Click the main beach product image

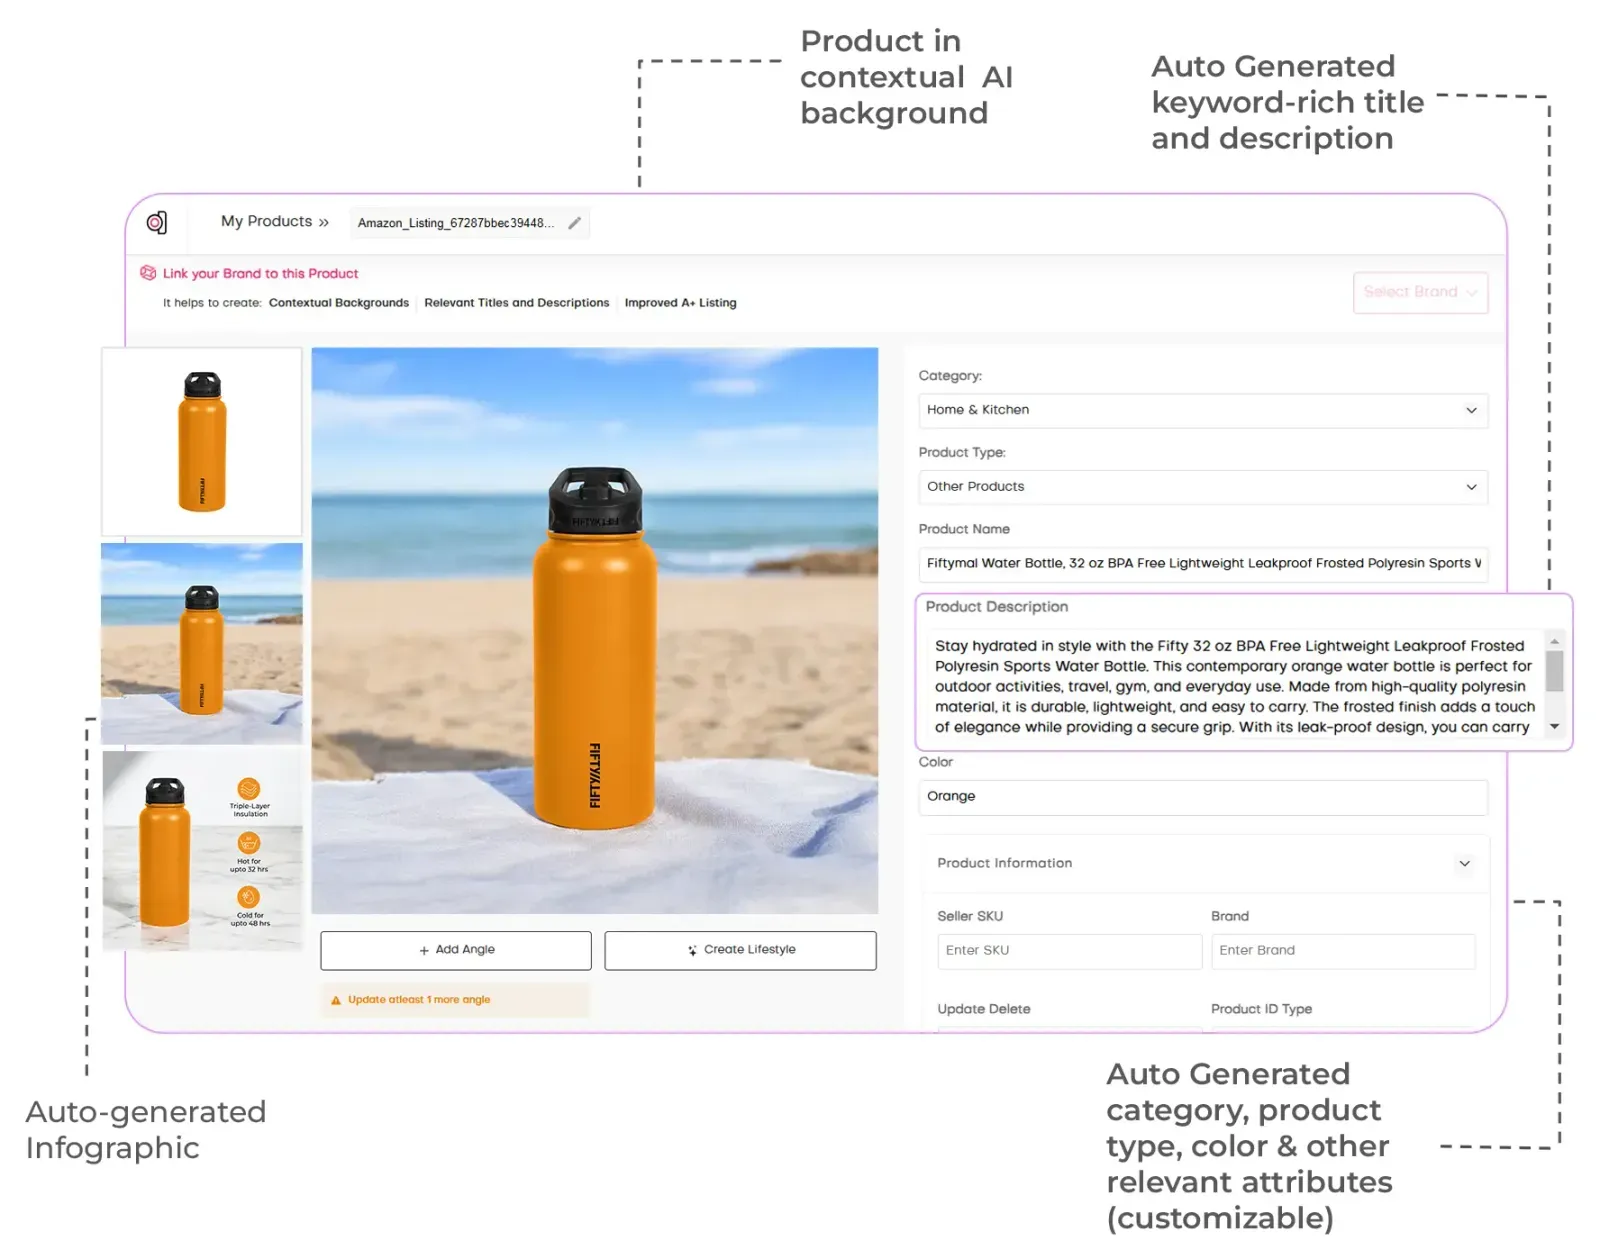tap(595, 630)
